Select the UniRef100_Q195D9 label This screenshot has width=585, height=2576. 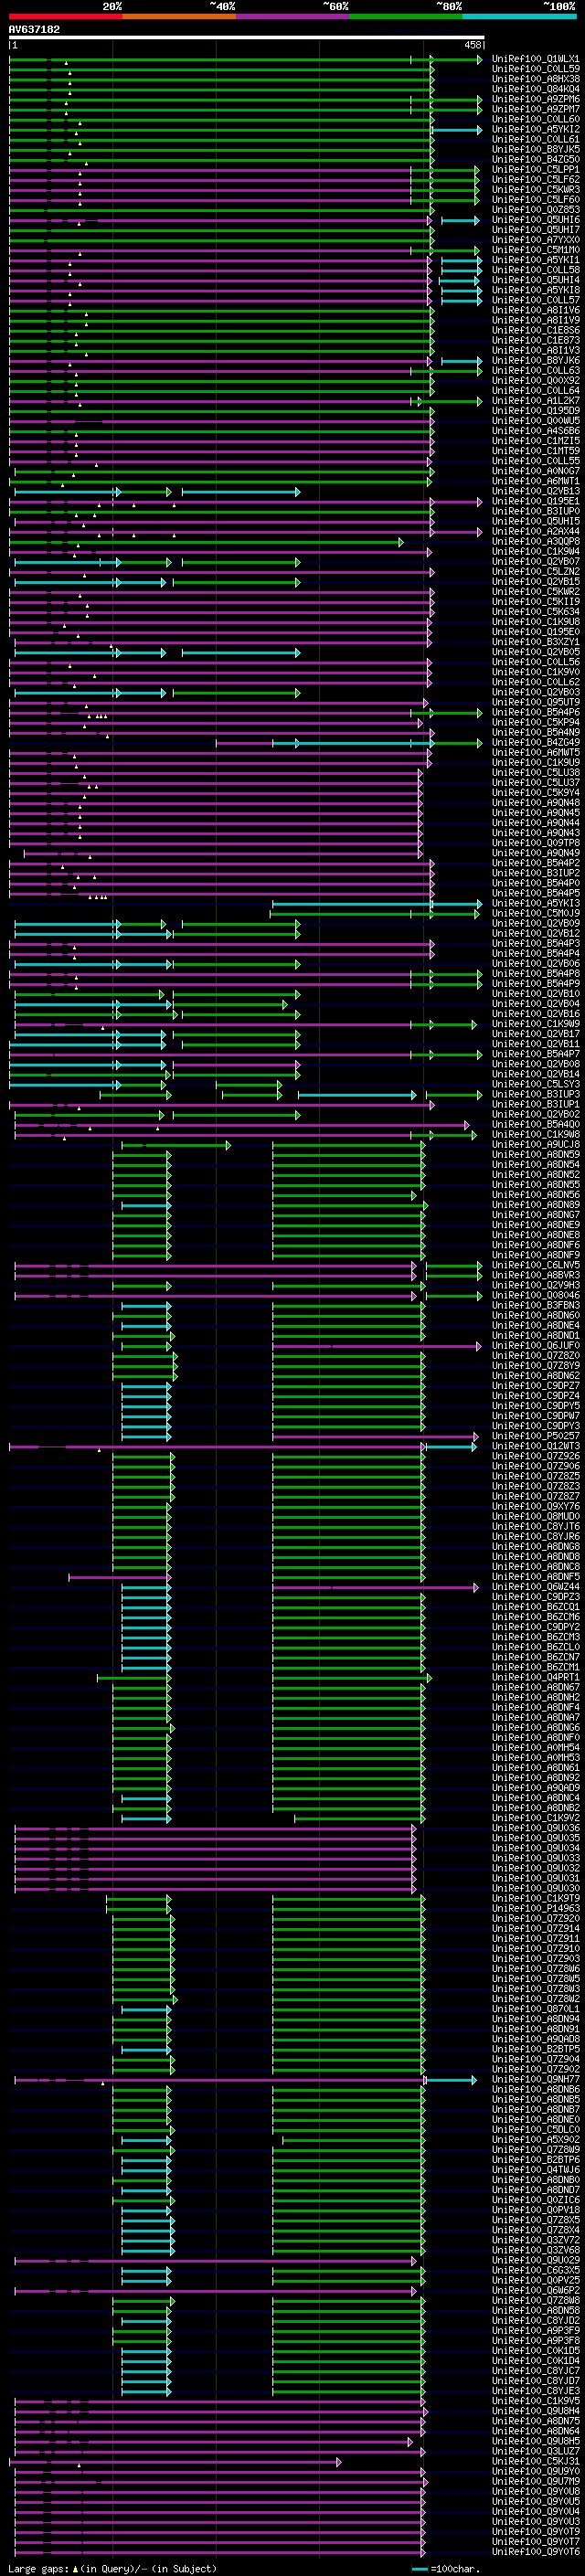point(536,410)
